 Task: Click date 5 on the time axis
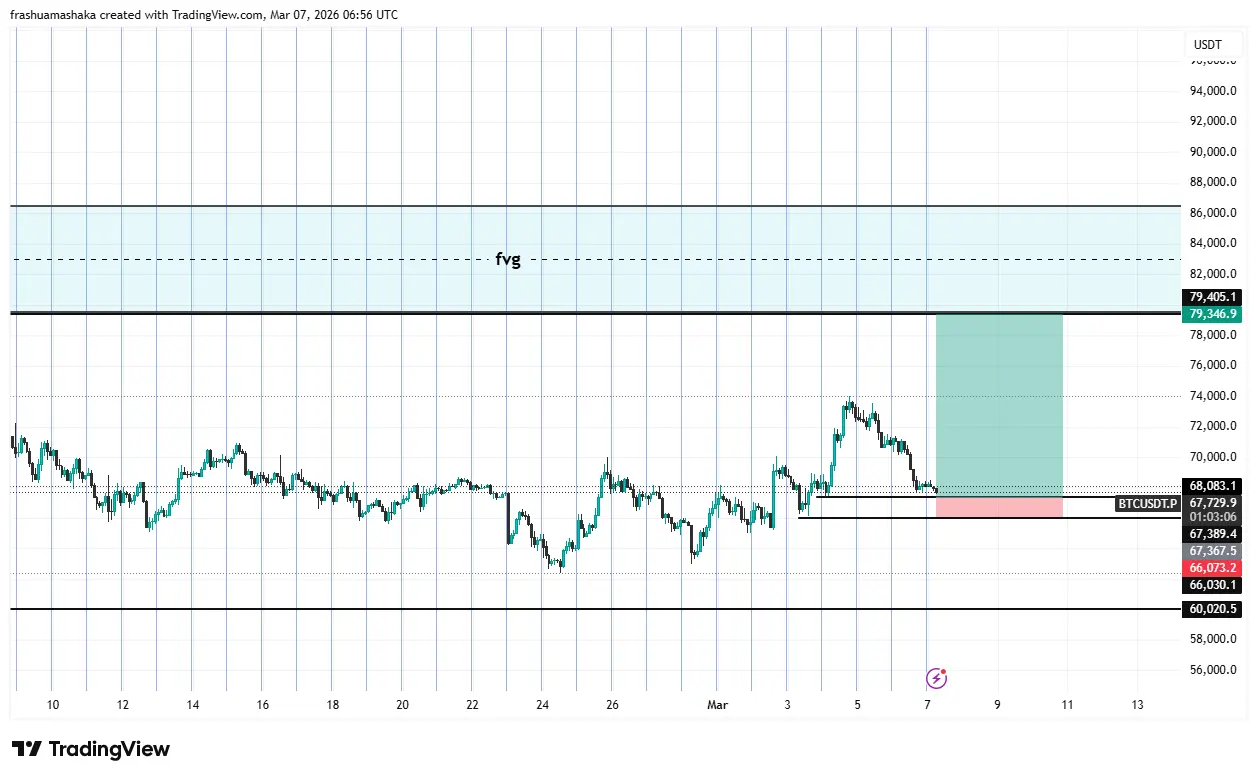pyautogui.click(x=857, y=705)
